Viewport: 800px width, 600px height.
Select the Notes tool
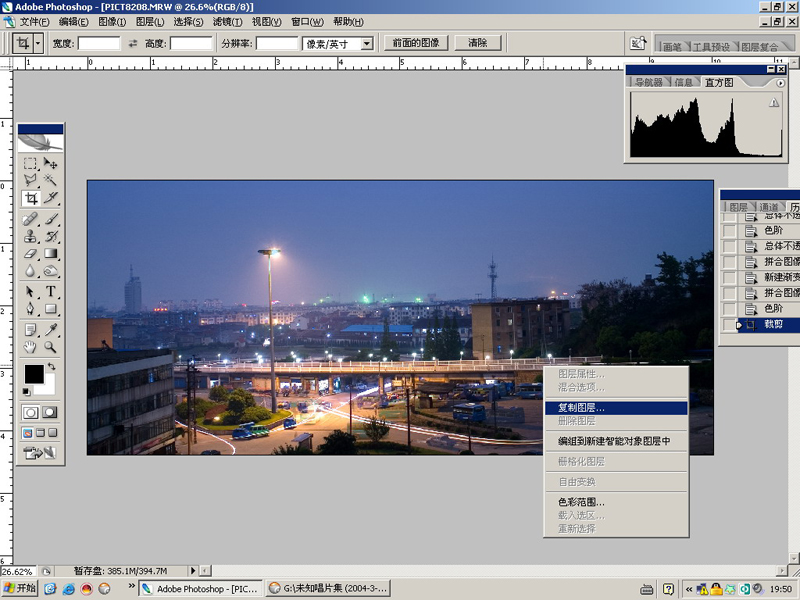[x=30, y=330]
